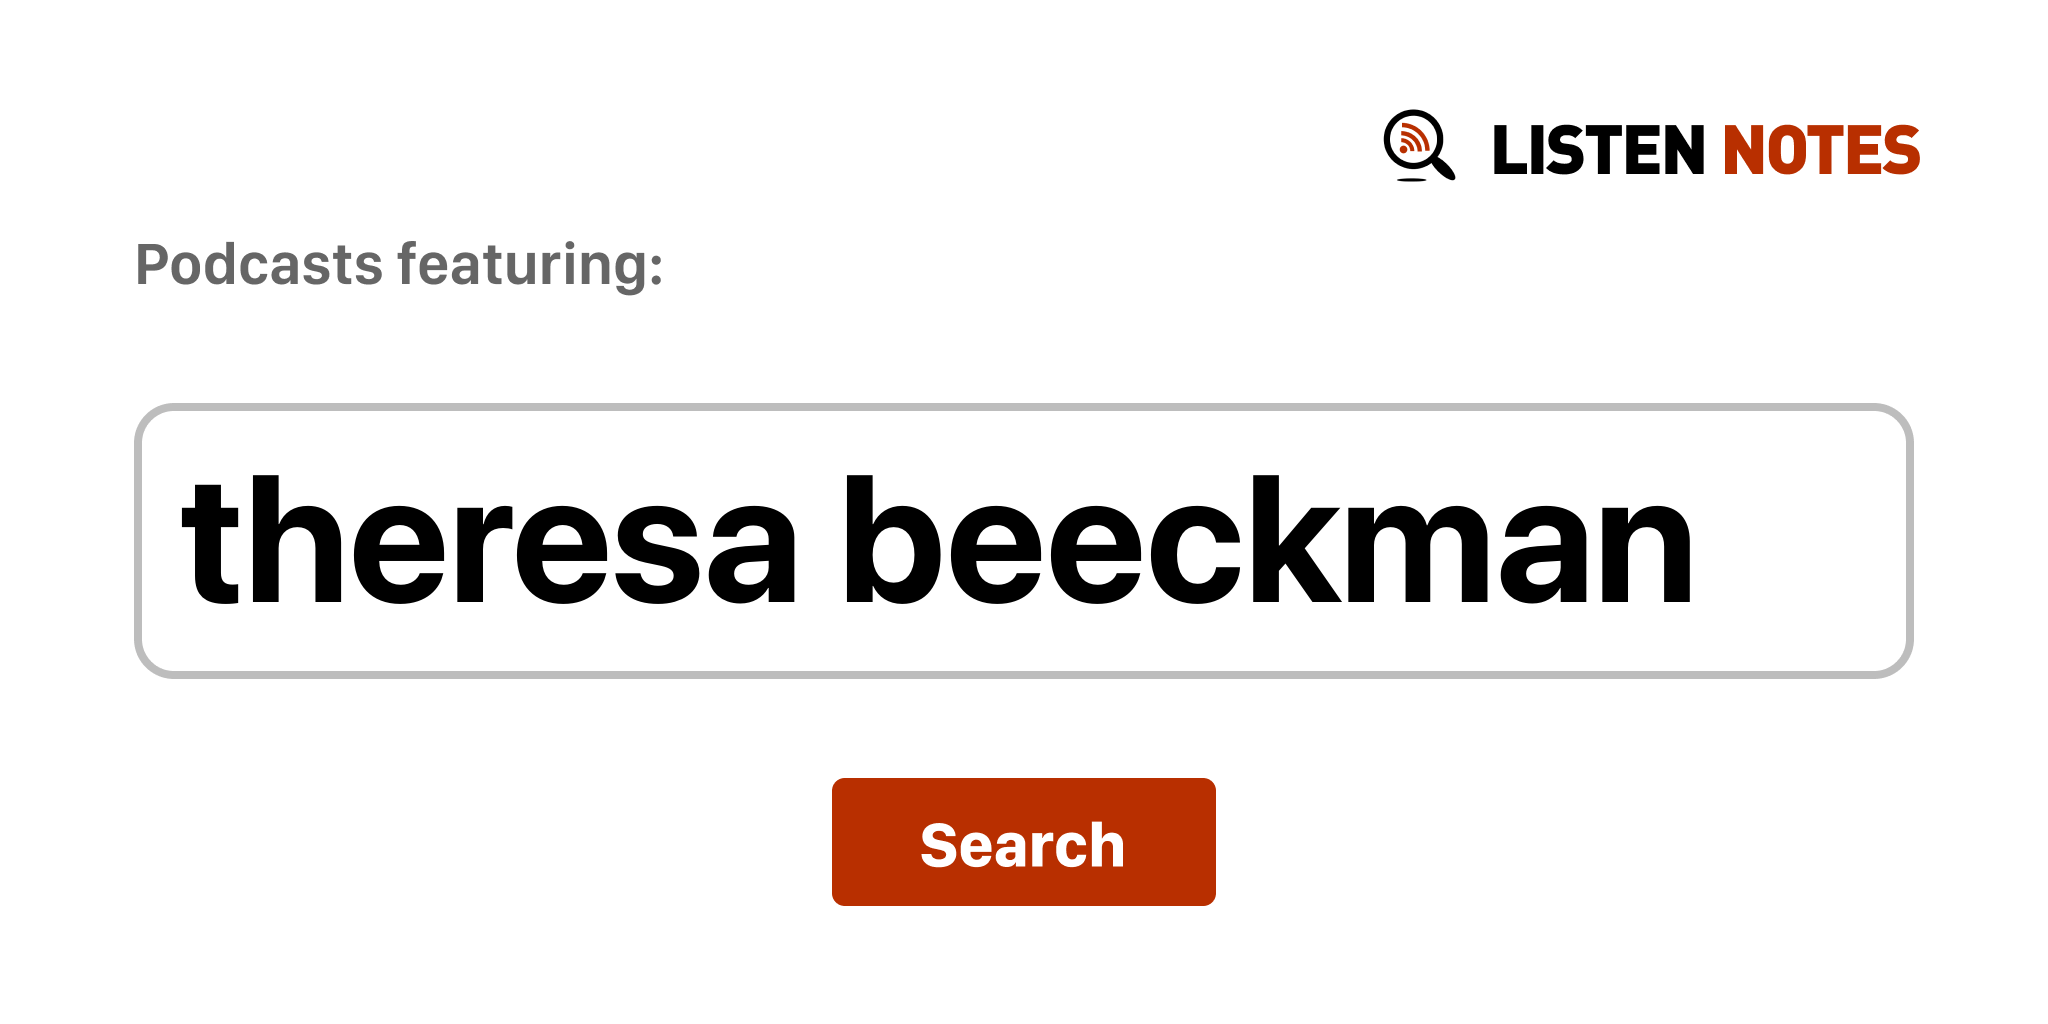
Task: Click the red "NOTES" word in the logo
Action: [1820, 151]
